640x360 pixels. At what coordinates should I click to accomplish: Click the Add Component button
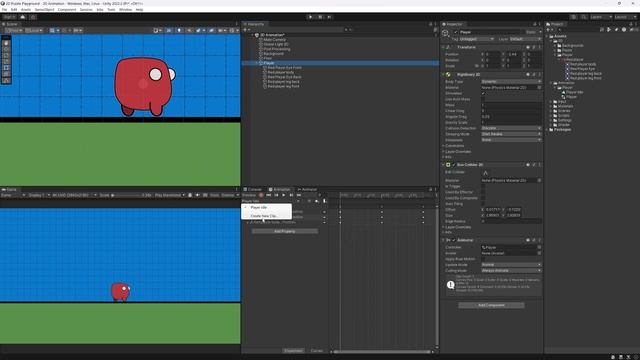491,305
